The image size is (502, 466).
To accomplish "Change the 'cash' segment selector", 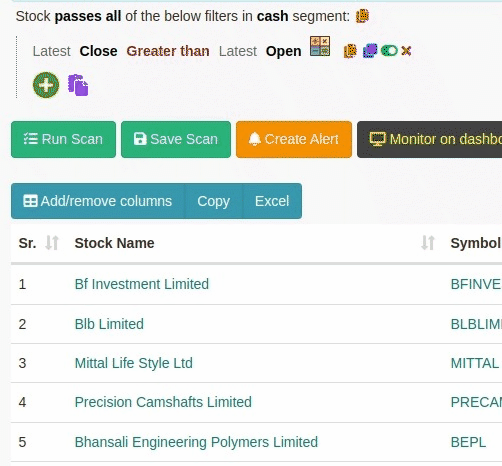I will (272, 16).
